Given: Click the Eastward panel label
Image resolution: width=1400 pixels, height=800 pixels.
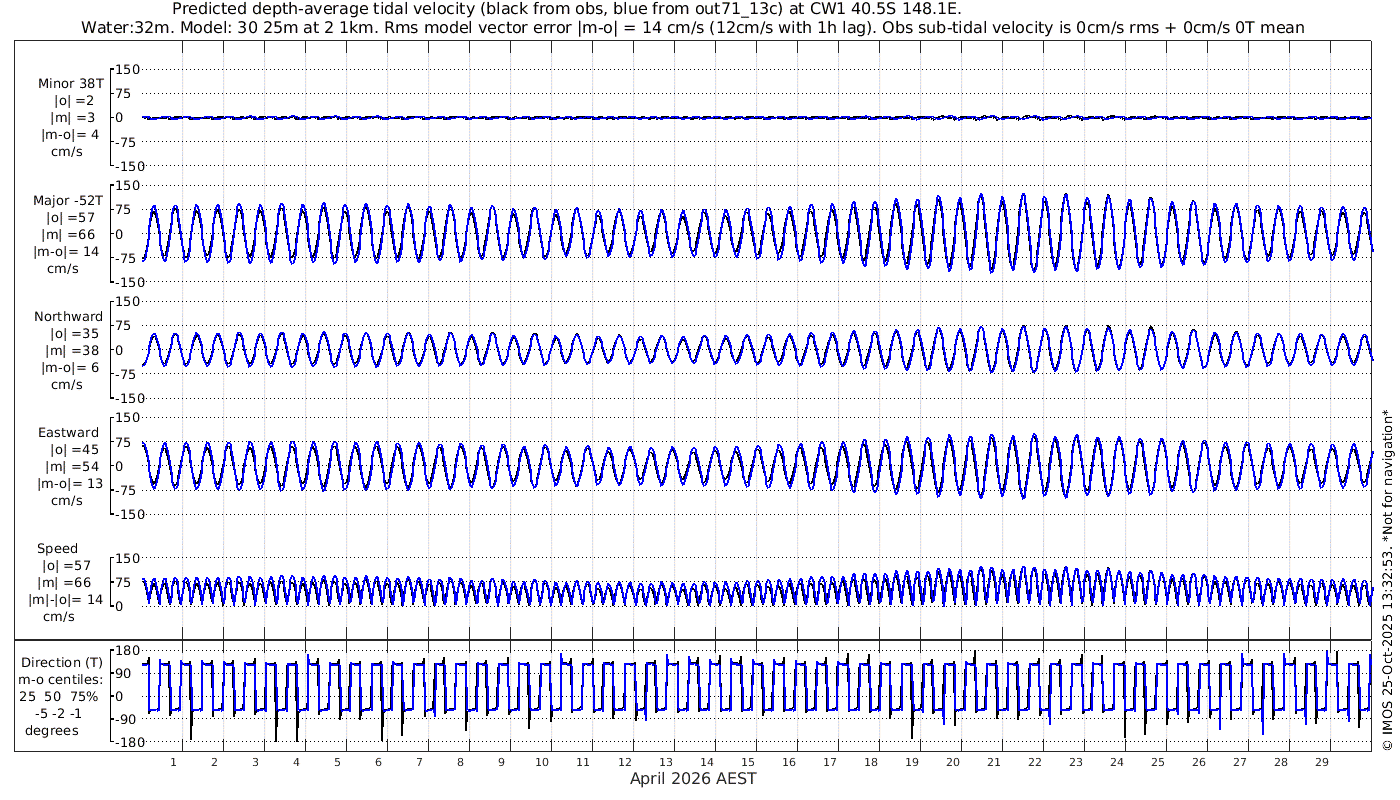Looking at the screenshot, I should pyautogui.click(x=68, y=433).
